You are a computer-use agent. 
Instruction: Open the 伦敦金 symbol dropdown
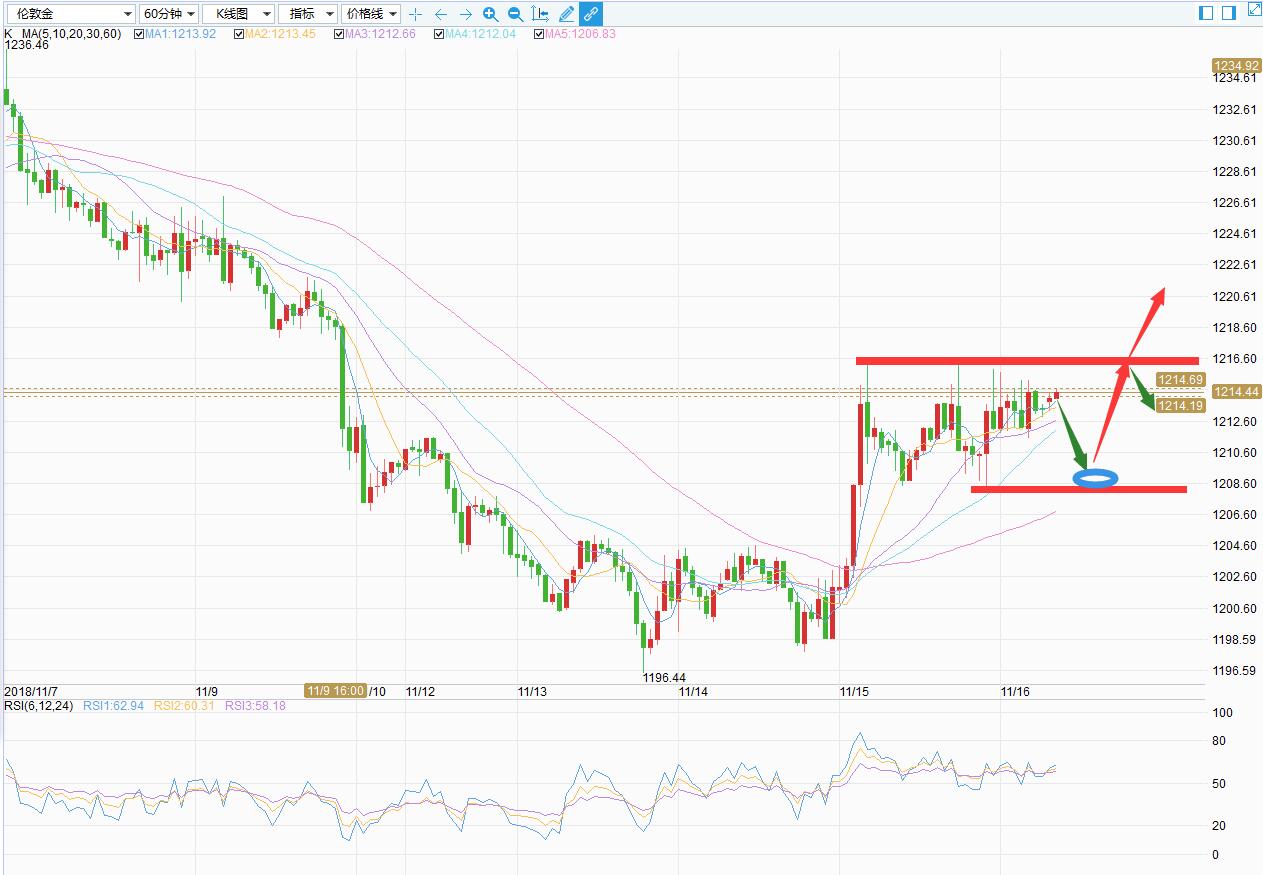tap(68, 14)
